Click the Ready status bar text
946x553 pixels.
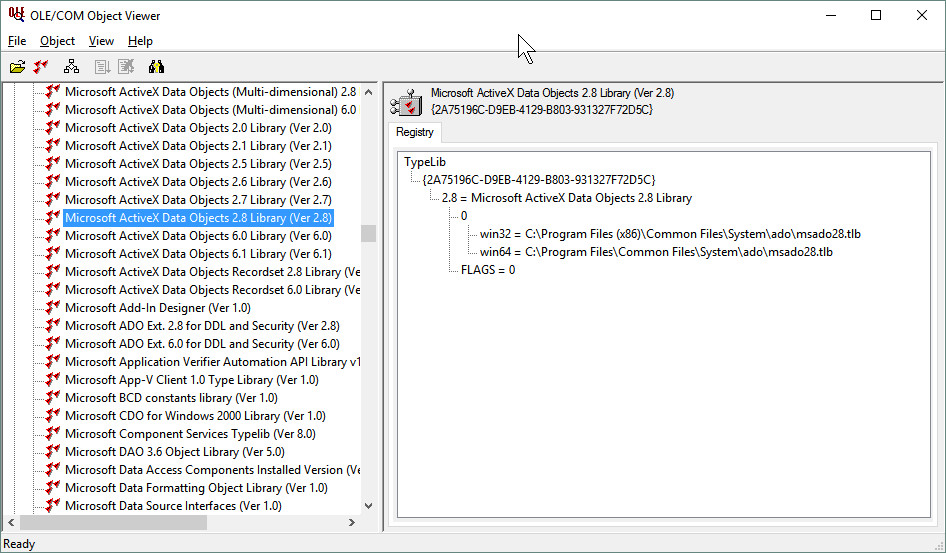click(19, 544)
